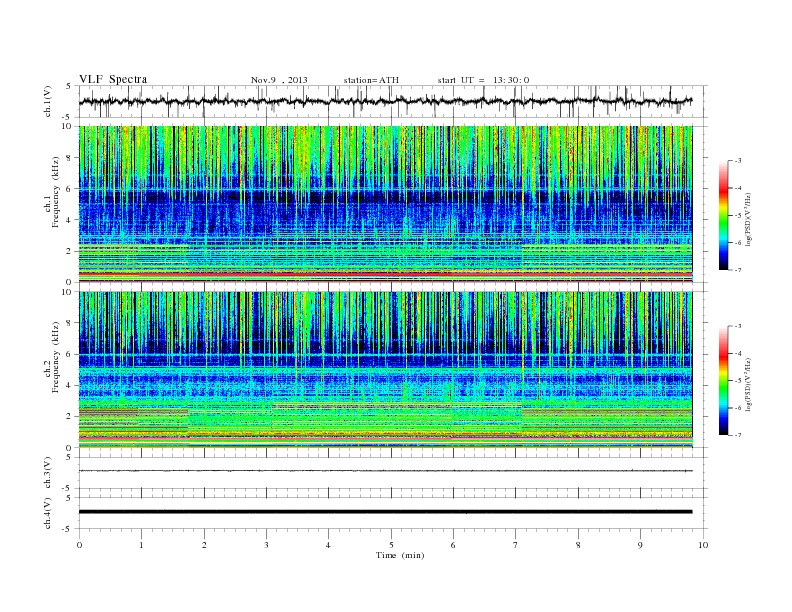Click the "VLF Spectra" title text

[113, 79]
